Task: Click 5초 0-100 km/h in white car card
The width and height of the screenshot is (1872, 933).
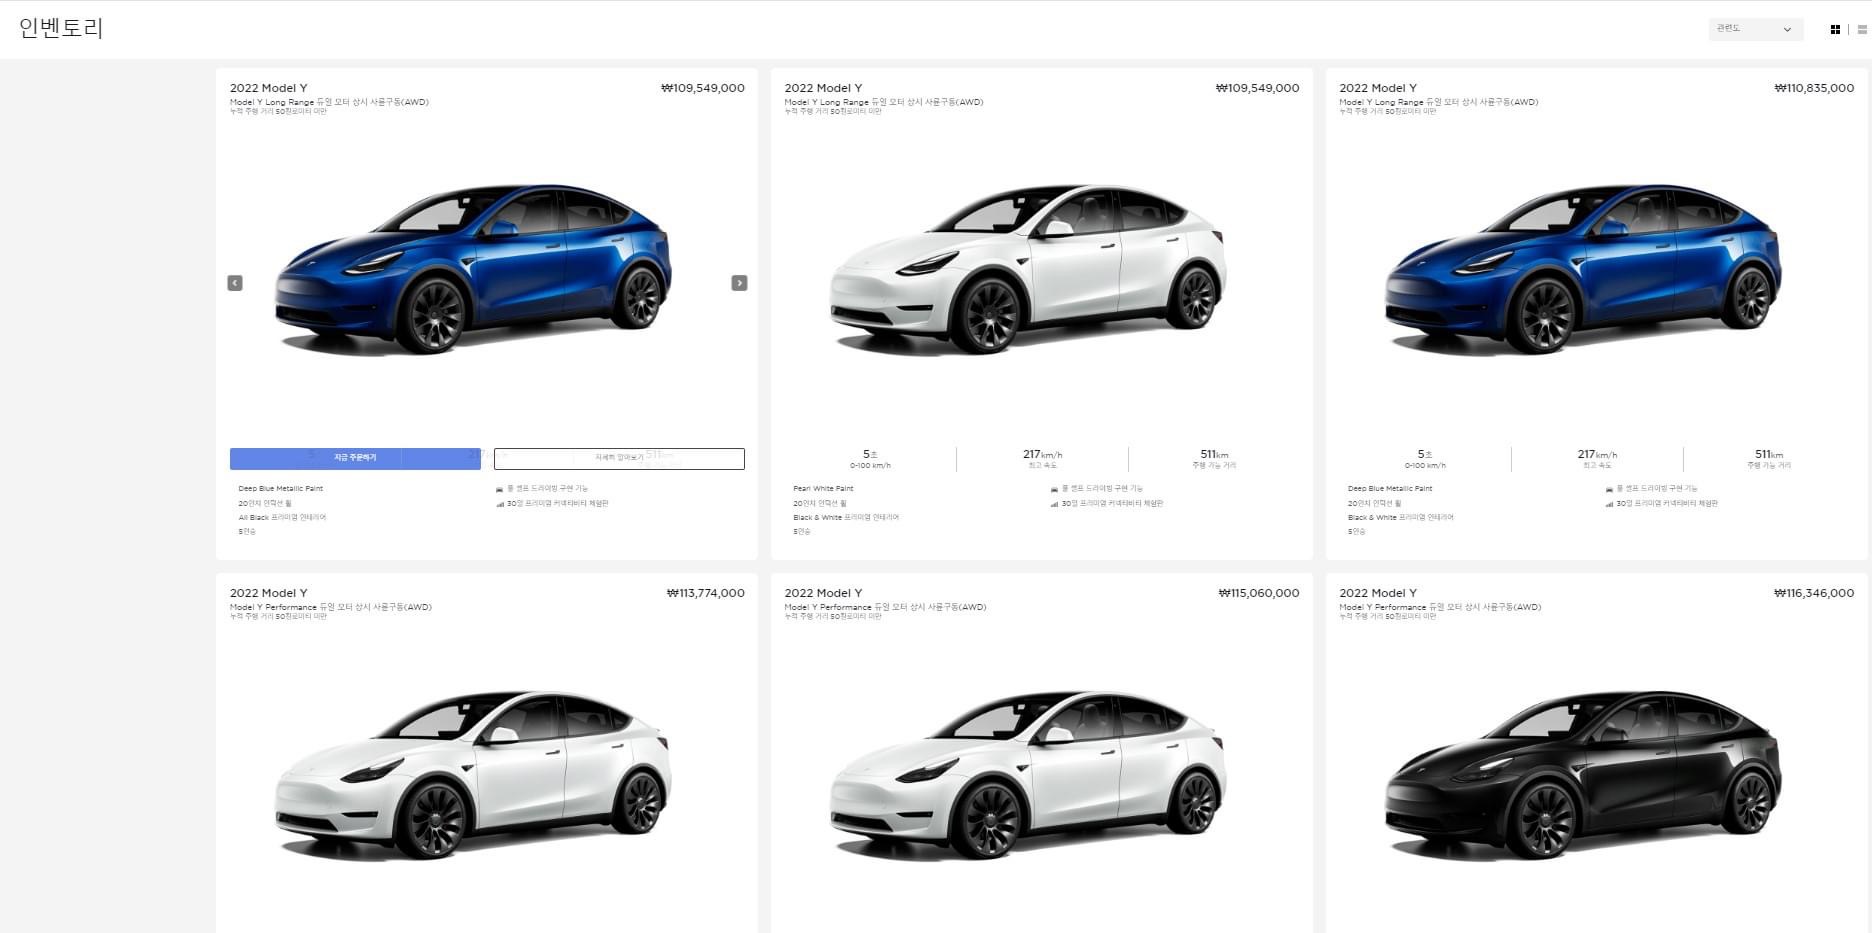Action: pyautogui.click(x=870, y=459)
